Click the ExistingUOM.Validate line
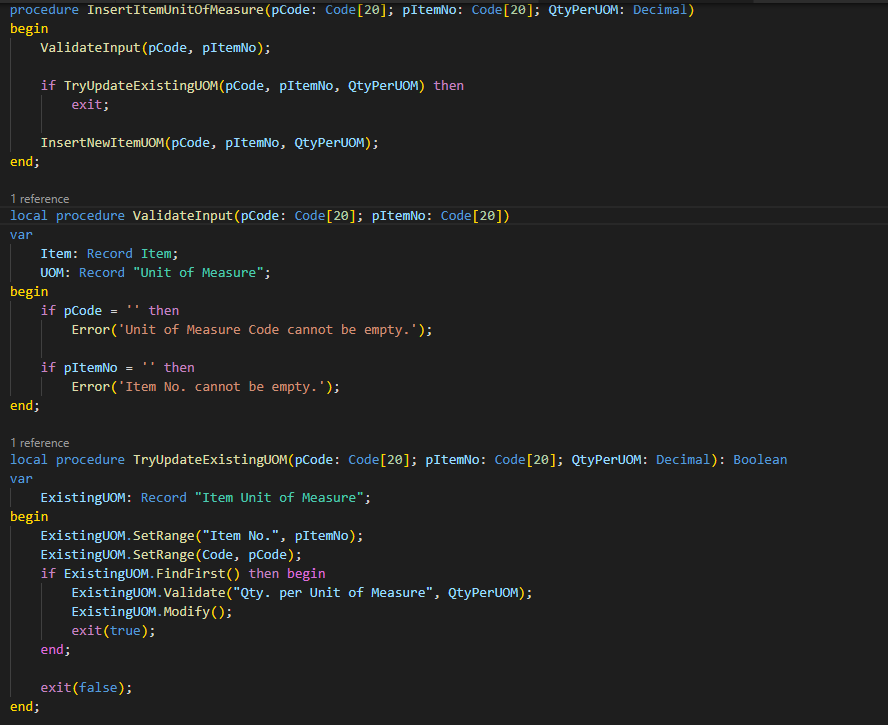This screenshot has width=888, height=725. 302,593
